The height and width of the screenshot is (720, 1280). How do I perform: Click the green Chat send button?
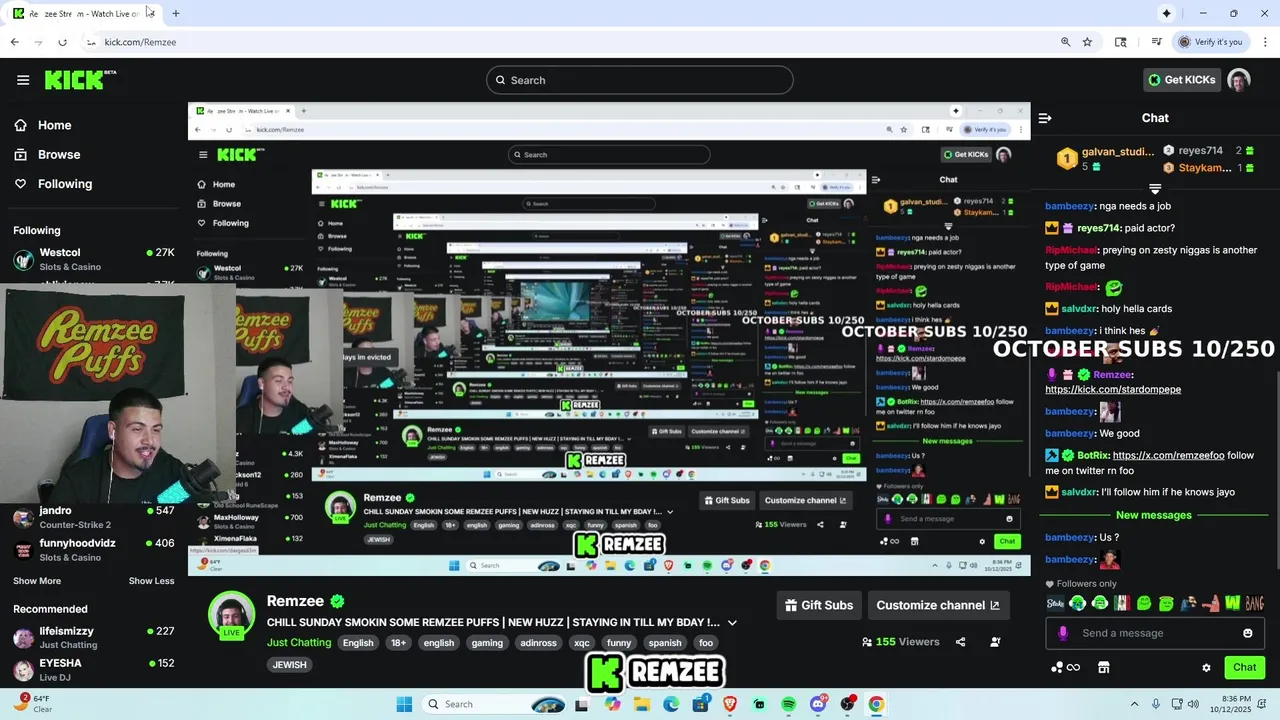(x=1244, y=667)
